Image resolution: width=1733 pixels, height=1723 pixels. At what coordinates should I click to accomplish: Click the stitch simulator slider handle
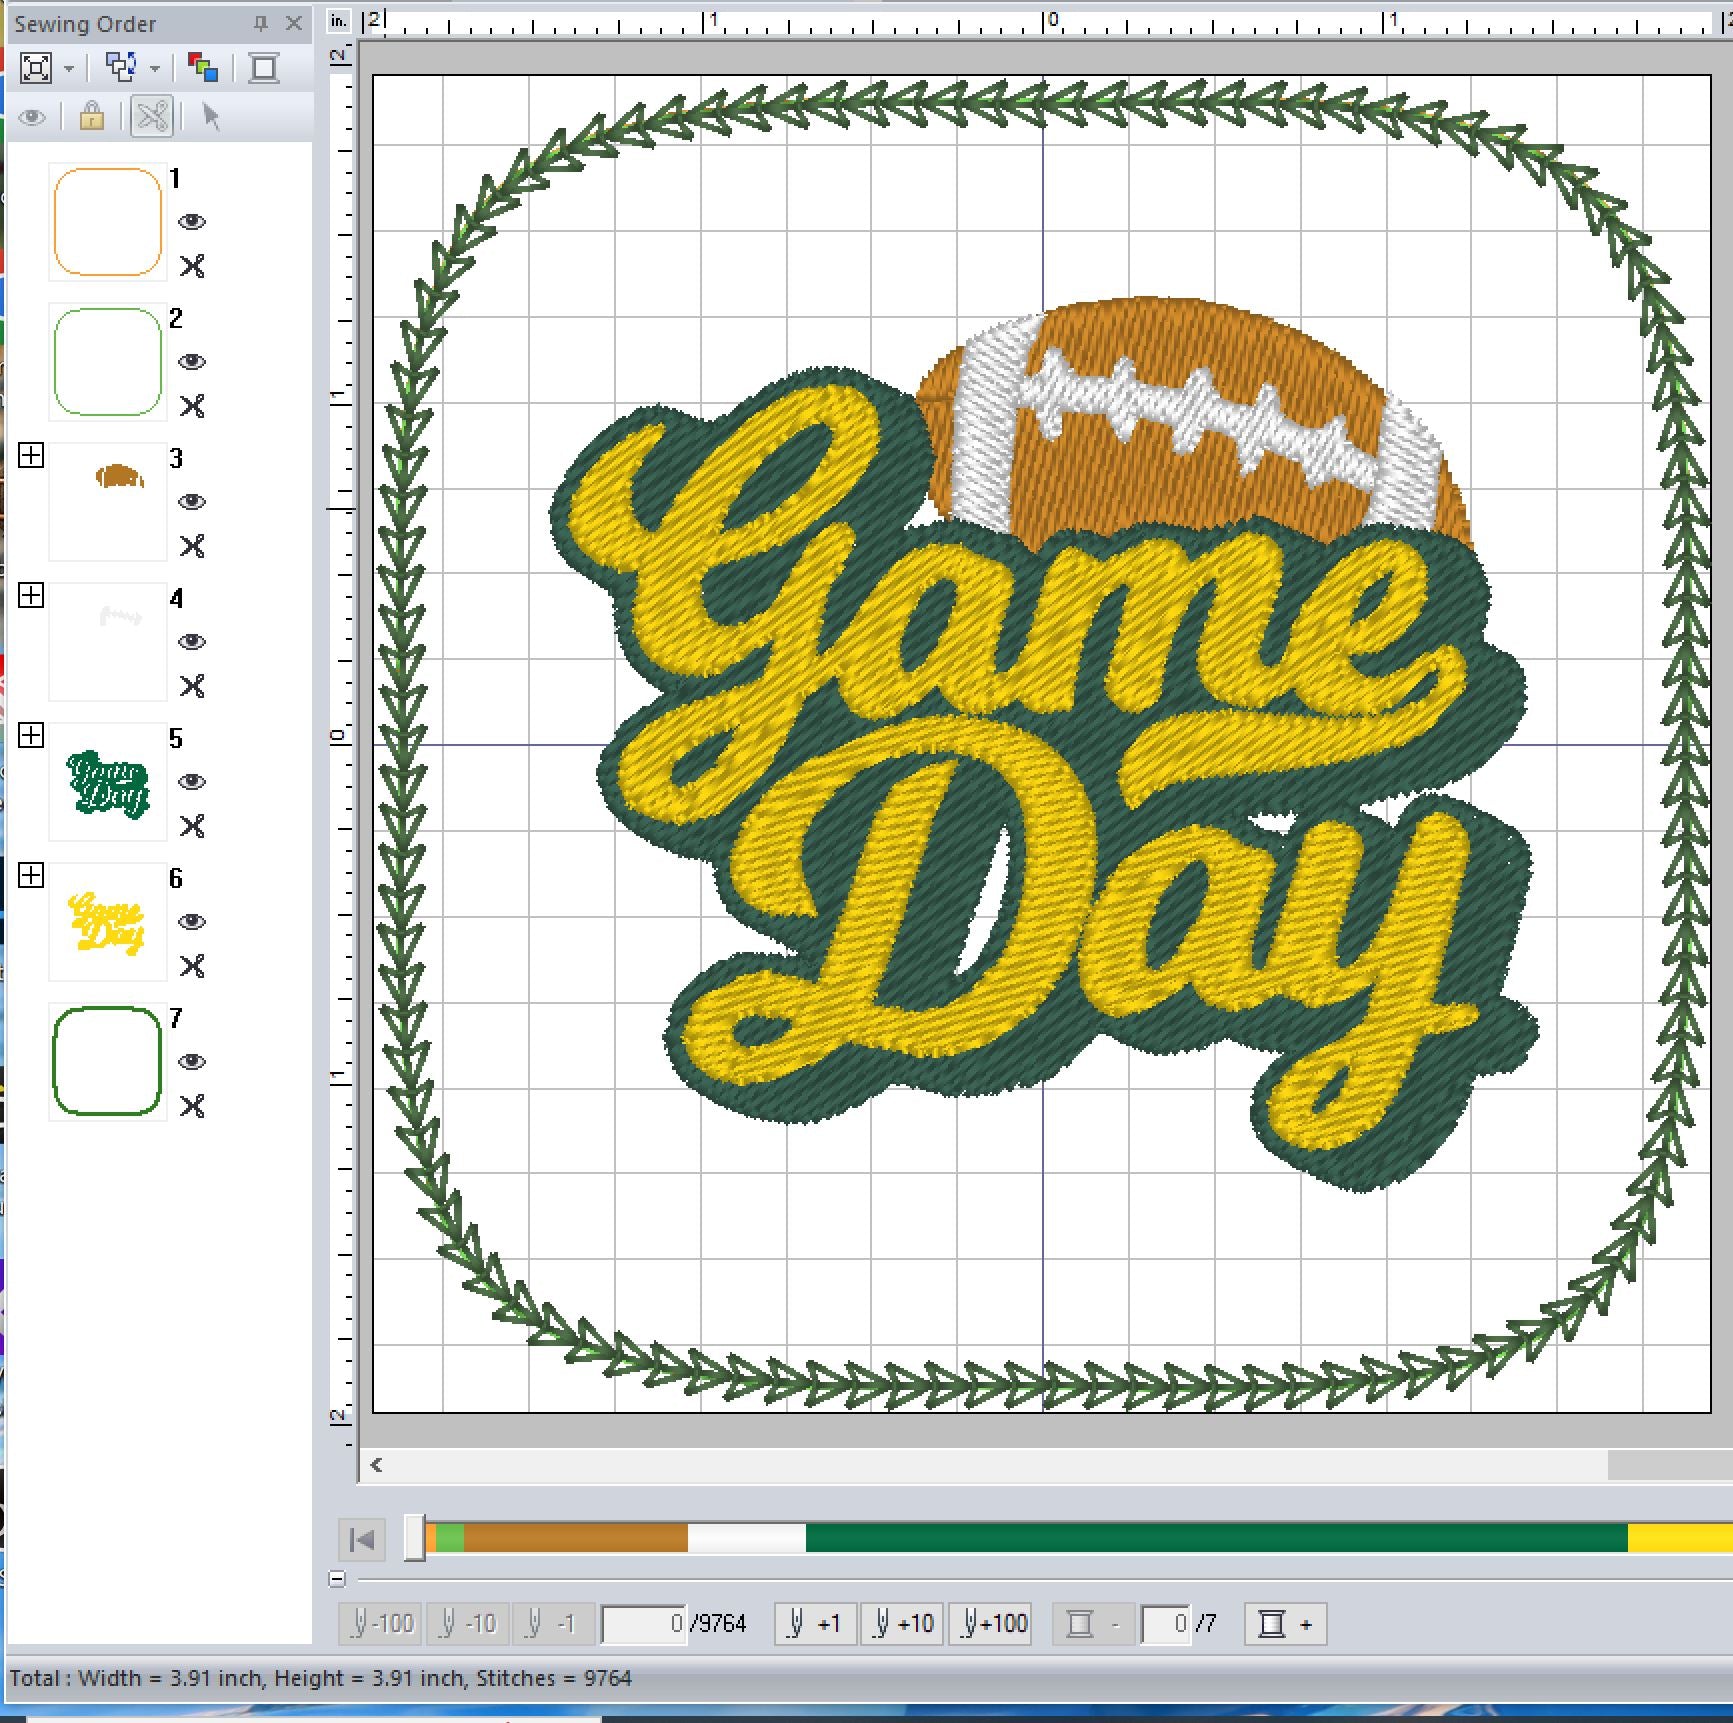414,1538
